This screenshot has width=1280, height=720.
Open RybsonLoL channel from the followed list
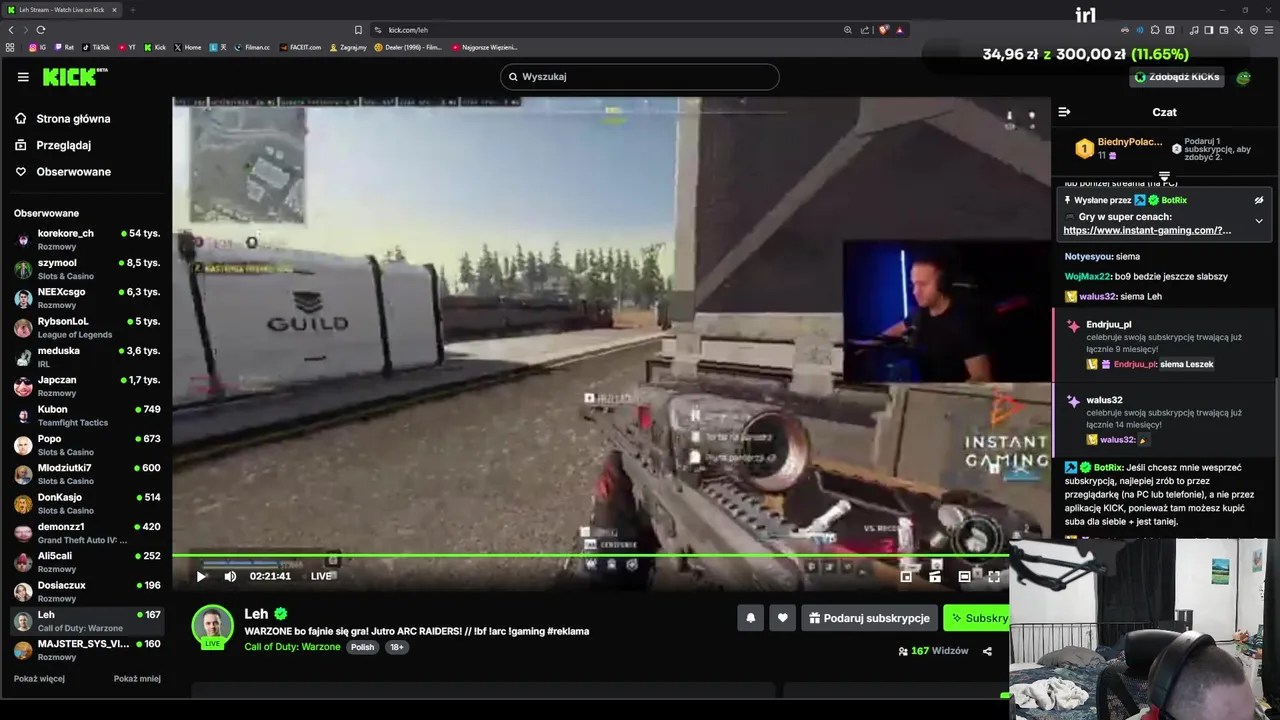tap(86, 327)
